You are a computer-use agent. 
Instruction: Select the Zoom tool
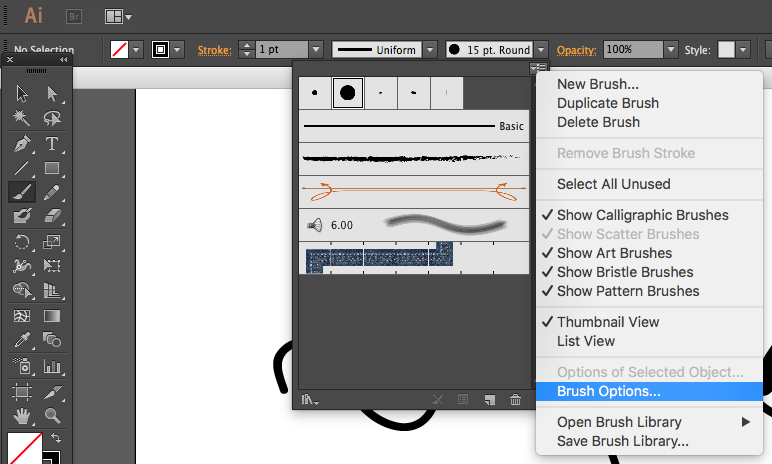tap(52, 415)
